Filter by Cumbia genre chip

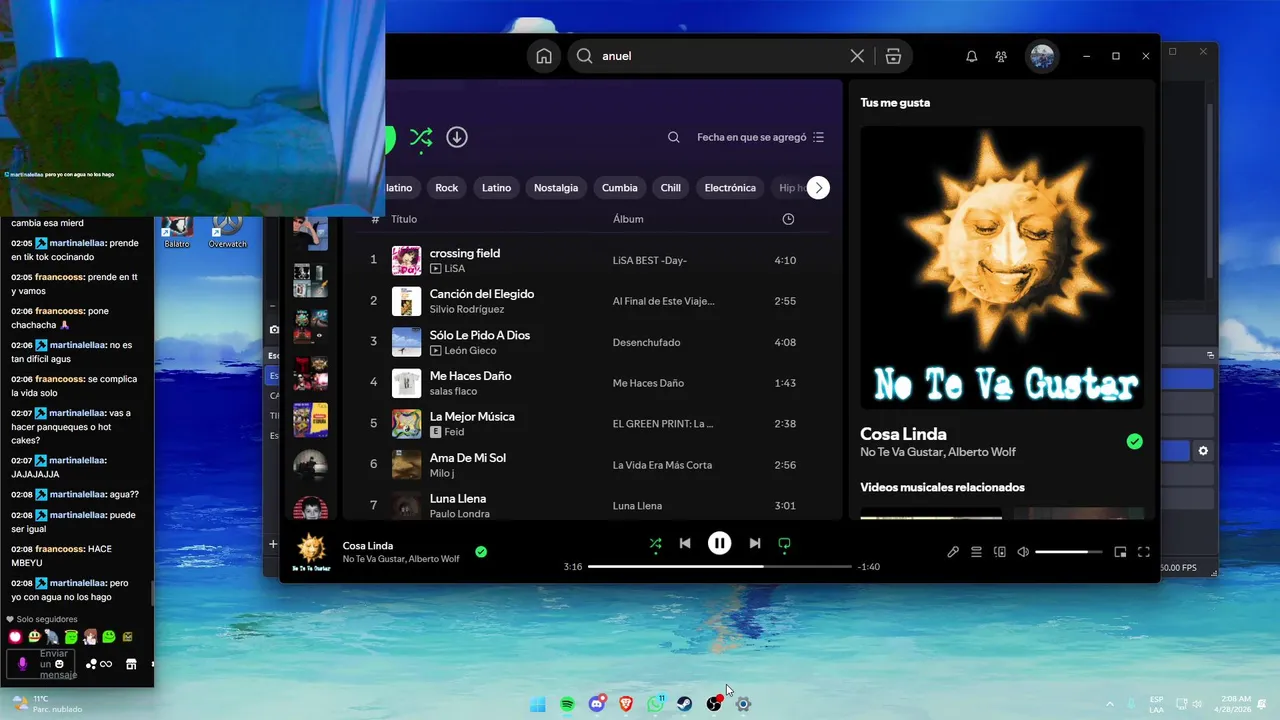tap(620, 188)
